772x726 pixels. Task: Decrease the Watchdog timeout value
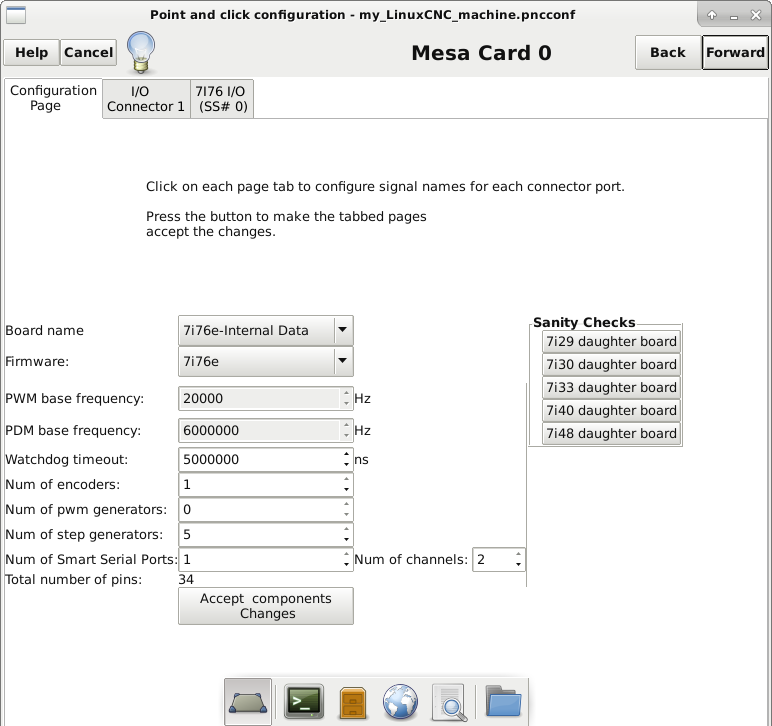click(x=347, y=465)
